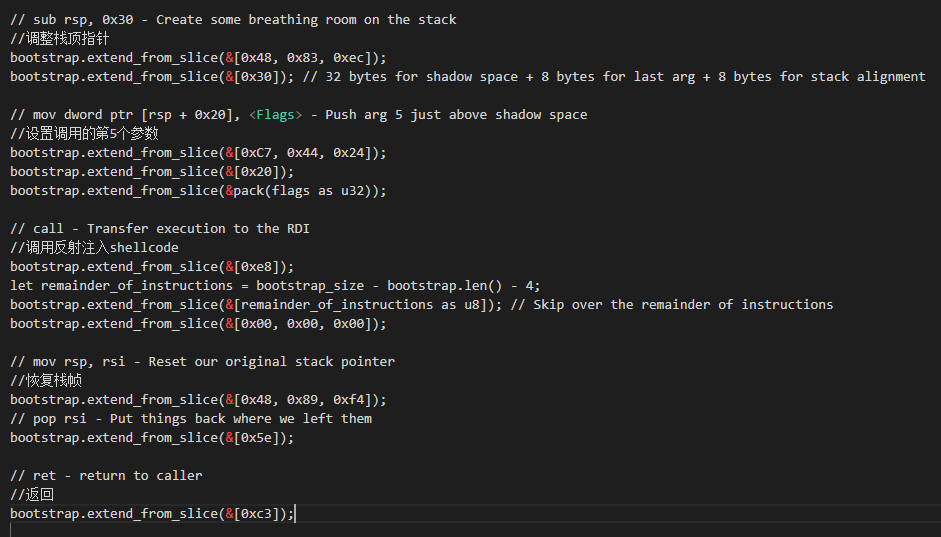Image resolution: width=941 pixels, height=537 pixels.
Task: Click the 'let remainder_of_instructions' declaration line
Action: [x=275, y=286]
